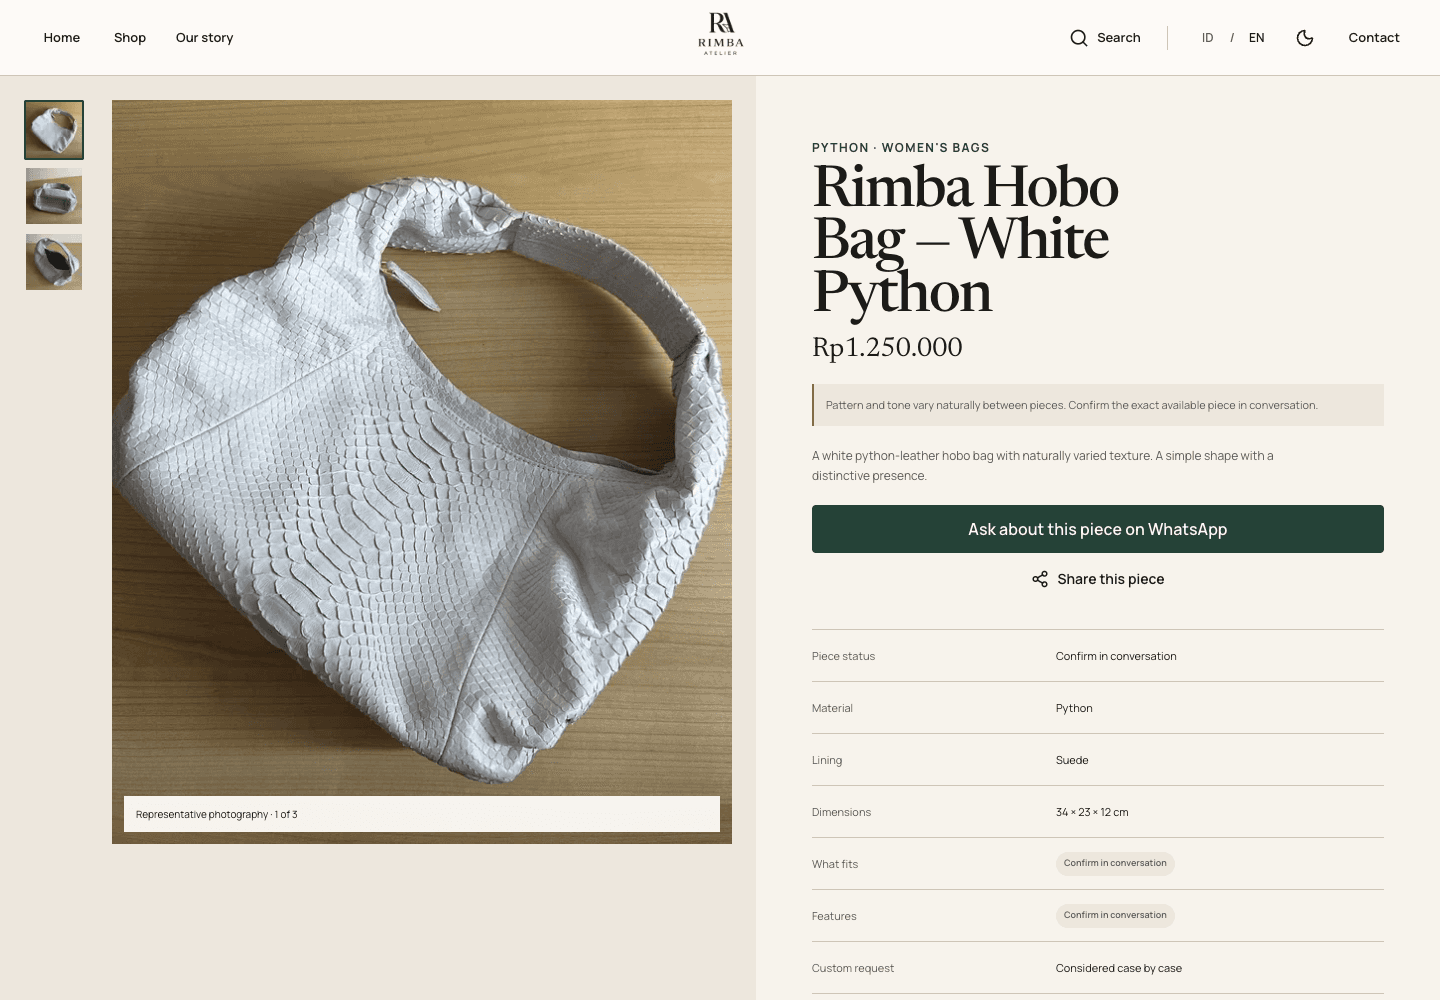Select the third bag thumbnail showing open interior
This screenshot has height=1000, width=1440.
[54, 262]
